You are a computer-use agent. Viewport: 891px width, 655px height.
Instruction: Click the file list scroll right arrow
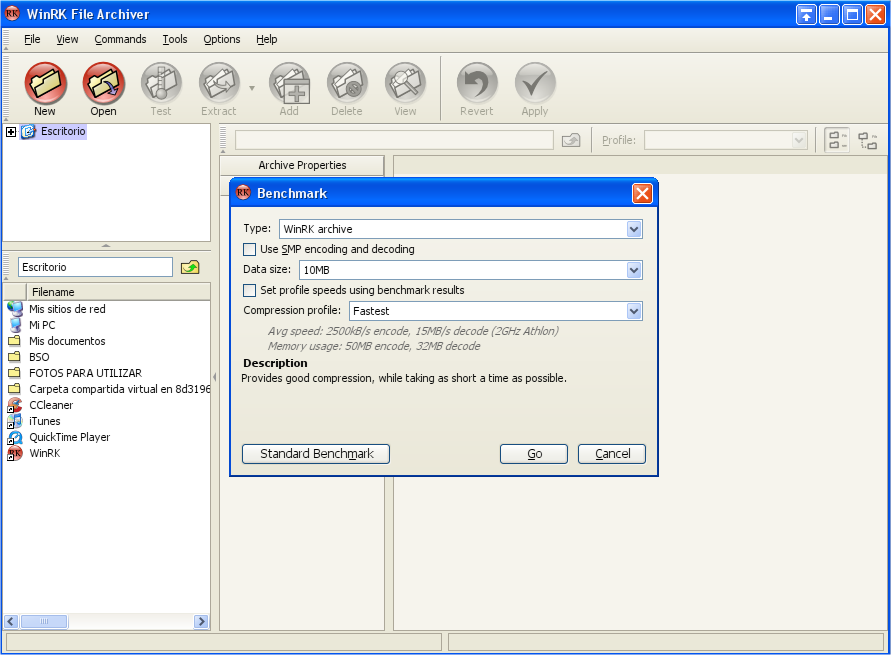coord(201,621)
